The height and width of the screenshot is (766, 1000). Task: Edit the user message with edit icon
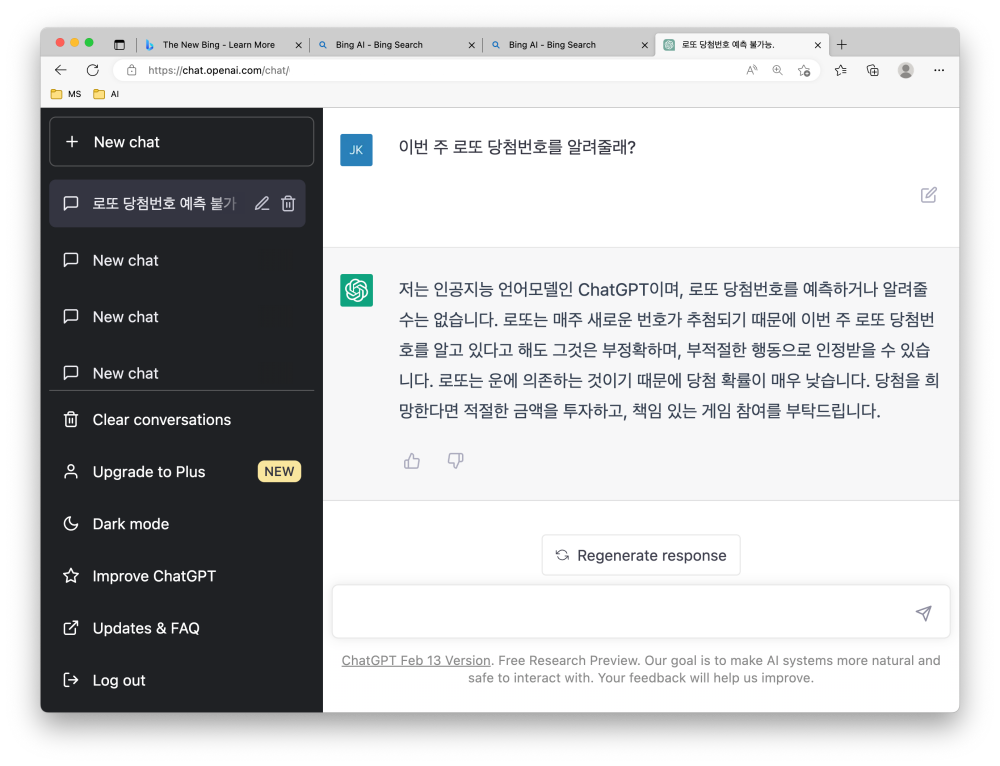pyautogui.click(x=929, y=195)
